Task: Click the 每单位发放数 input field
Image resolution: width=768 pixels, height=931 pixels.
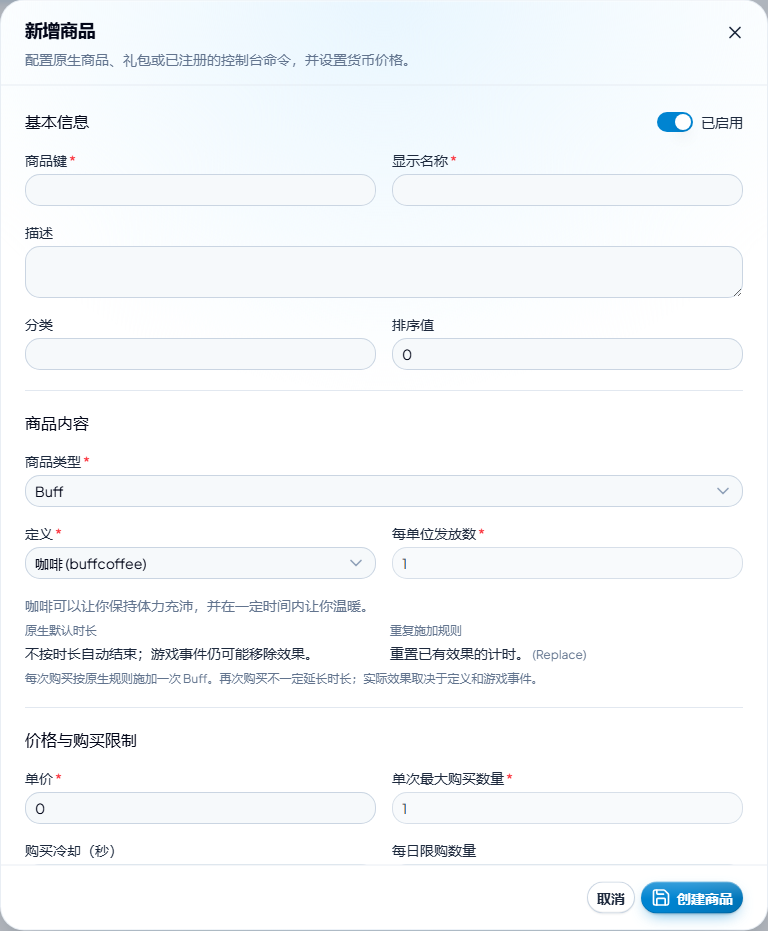Action: coord(567,563)
